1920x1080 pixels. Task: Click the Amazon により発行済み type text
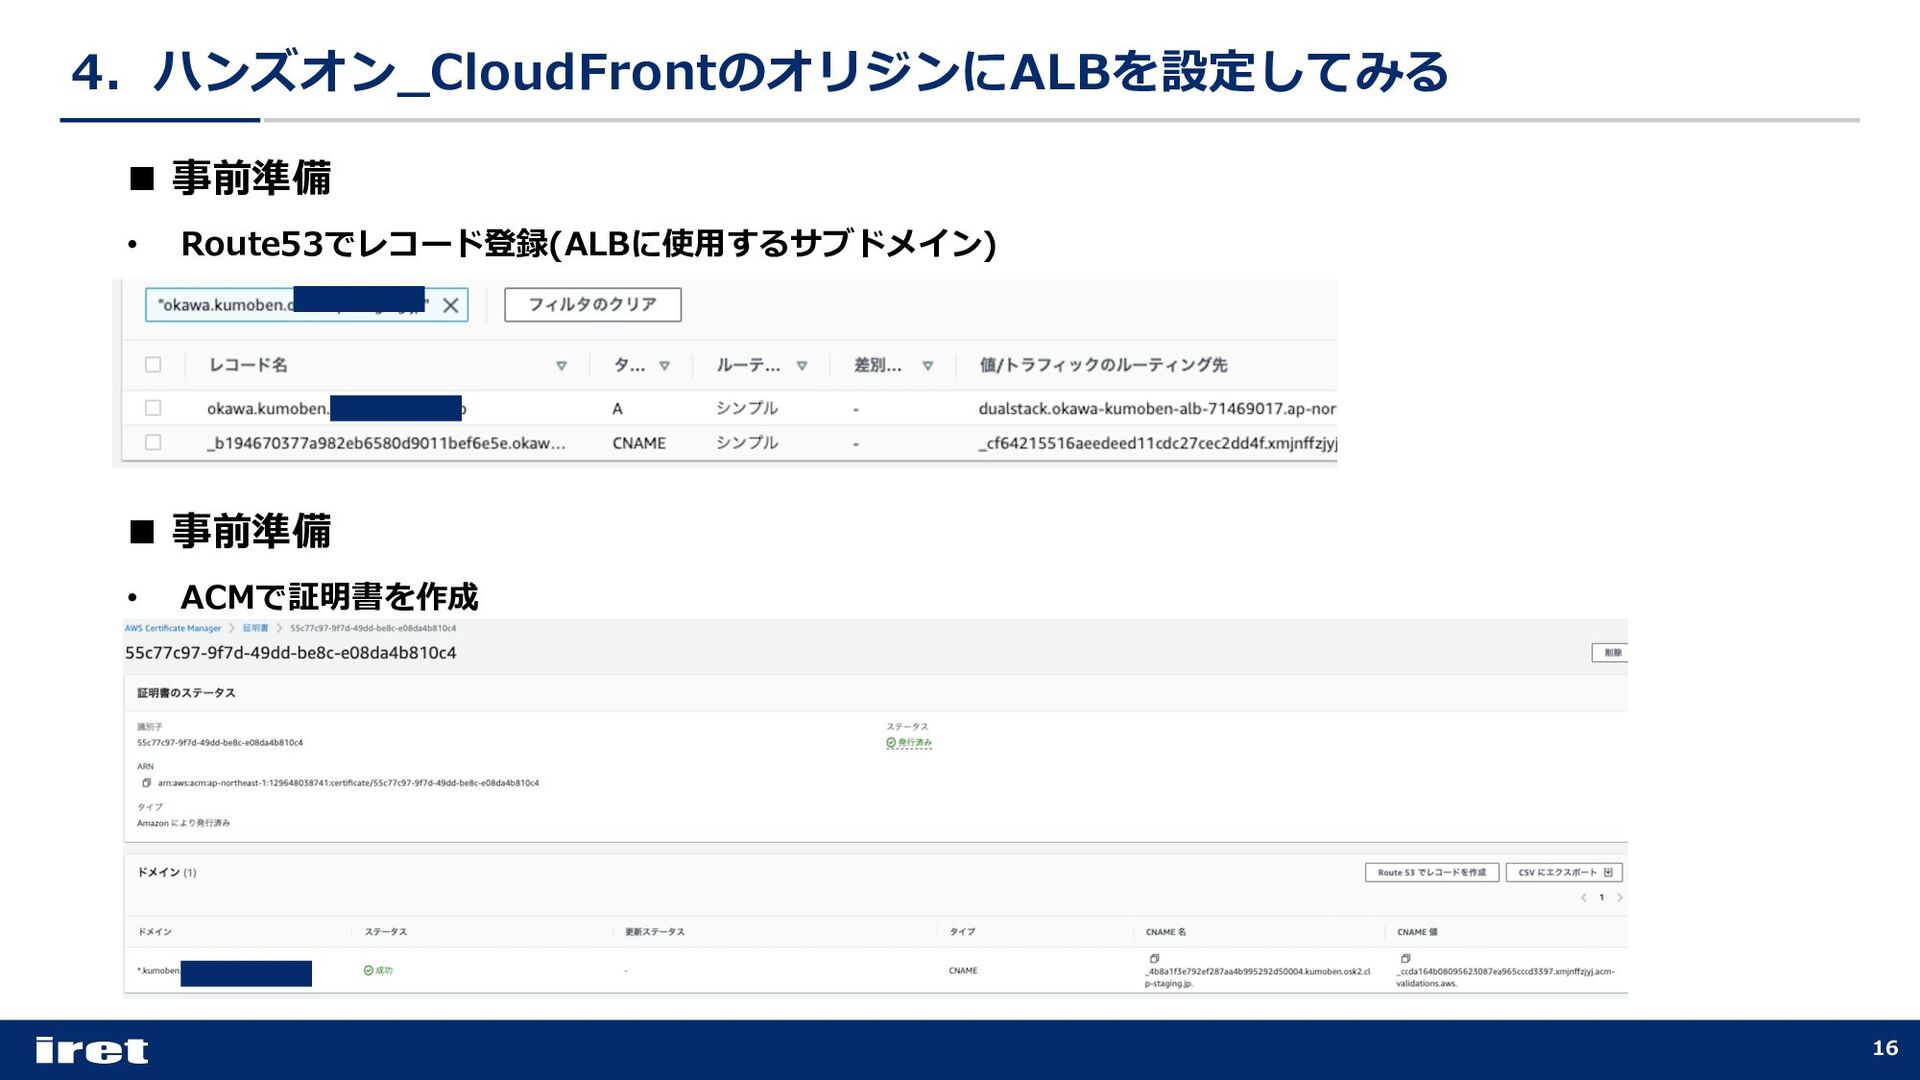click(x=183, y=823)
